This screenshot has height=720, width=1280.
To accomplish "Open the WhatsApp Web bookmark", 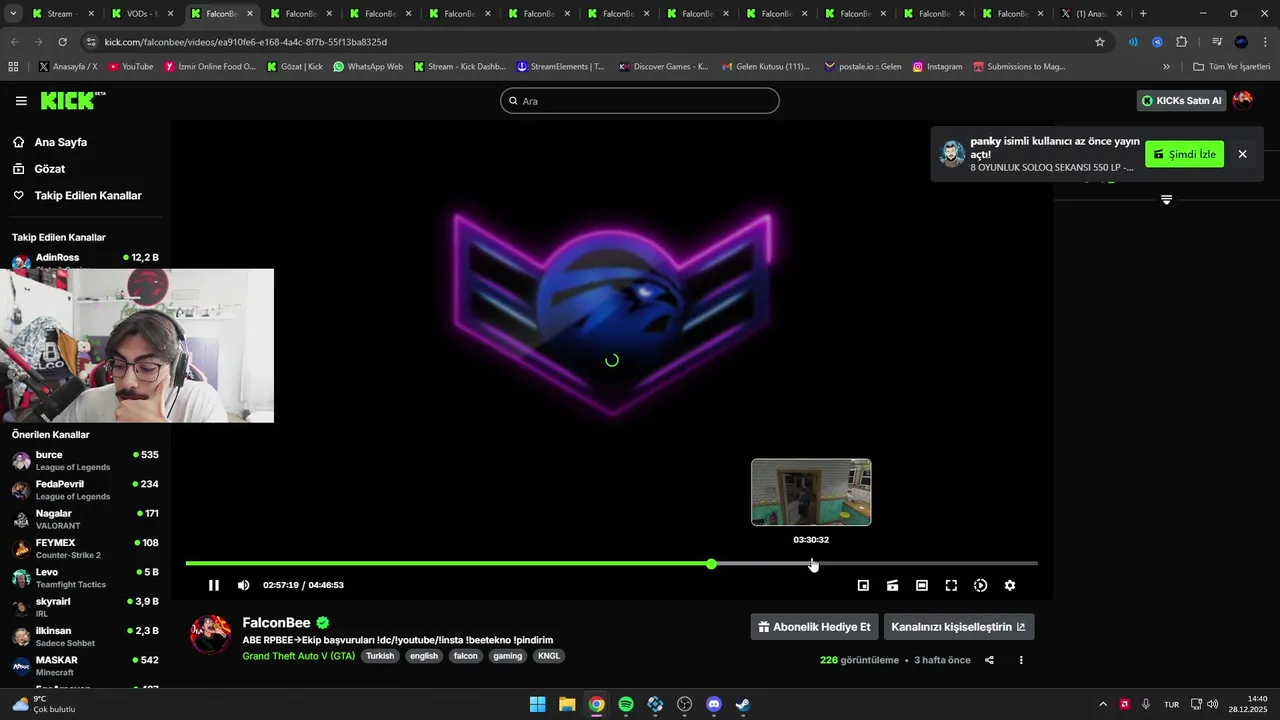I will (368, 67).
